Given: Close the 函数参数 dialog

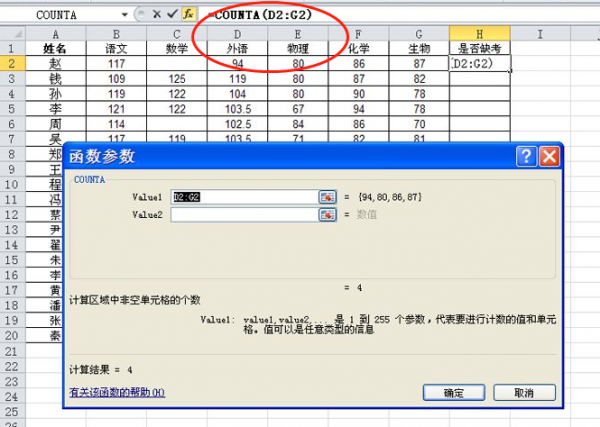Looking at the screenshot, I should (x=549, y=156).
